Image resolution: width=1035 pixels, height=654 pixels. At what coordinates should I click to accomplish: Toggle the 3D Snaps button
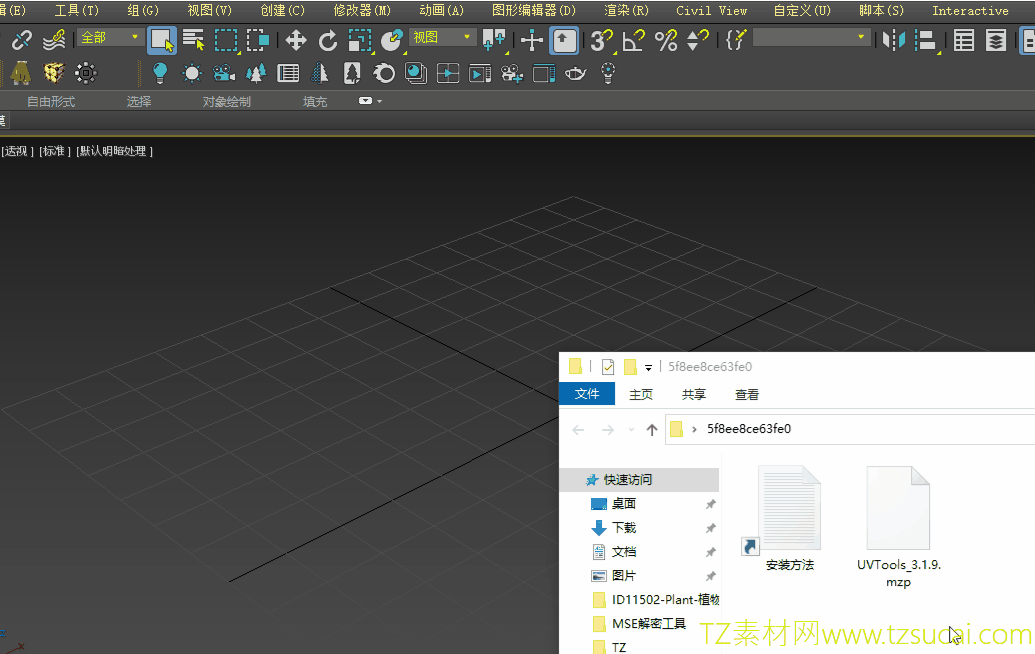point(600,41)
